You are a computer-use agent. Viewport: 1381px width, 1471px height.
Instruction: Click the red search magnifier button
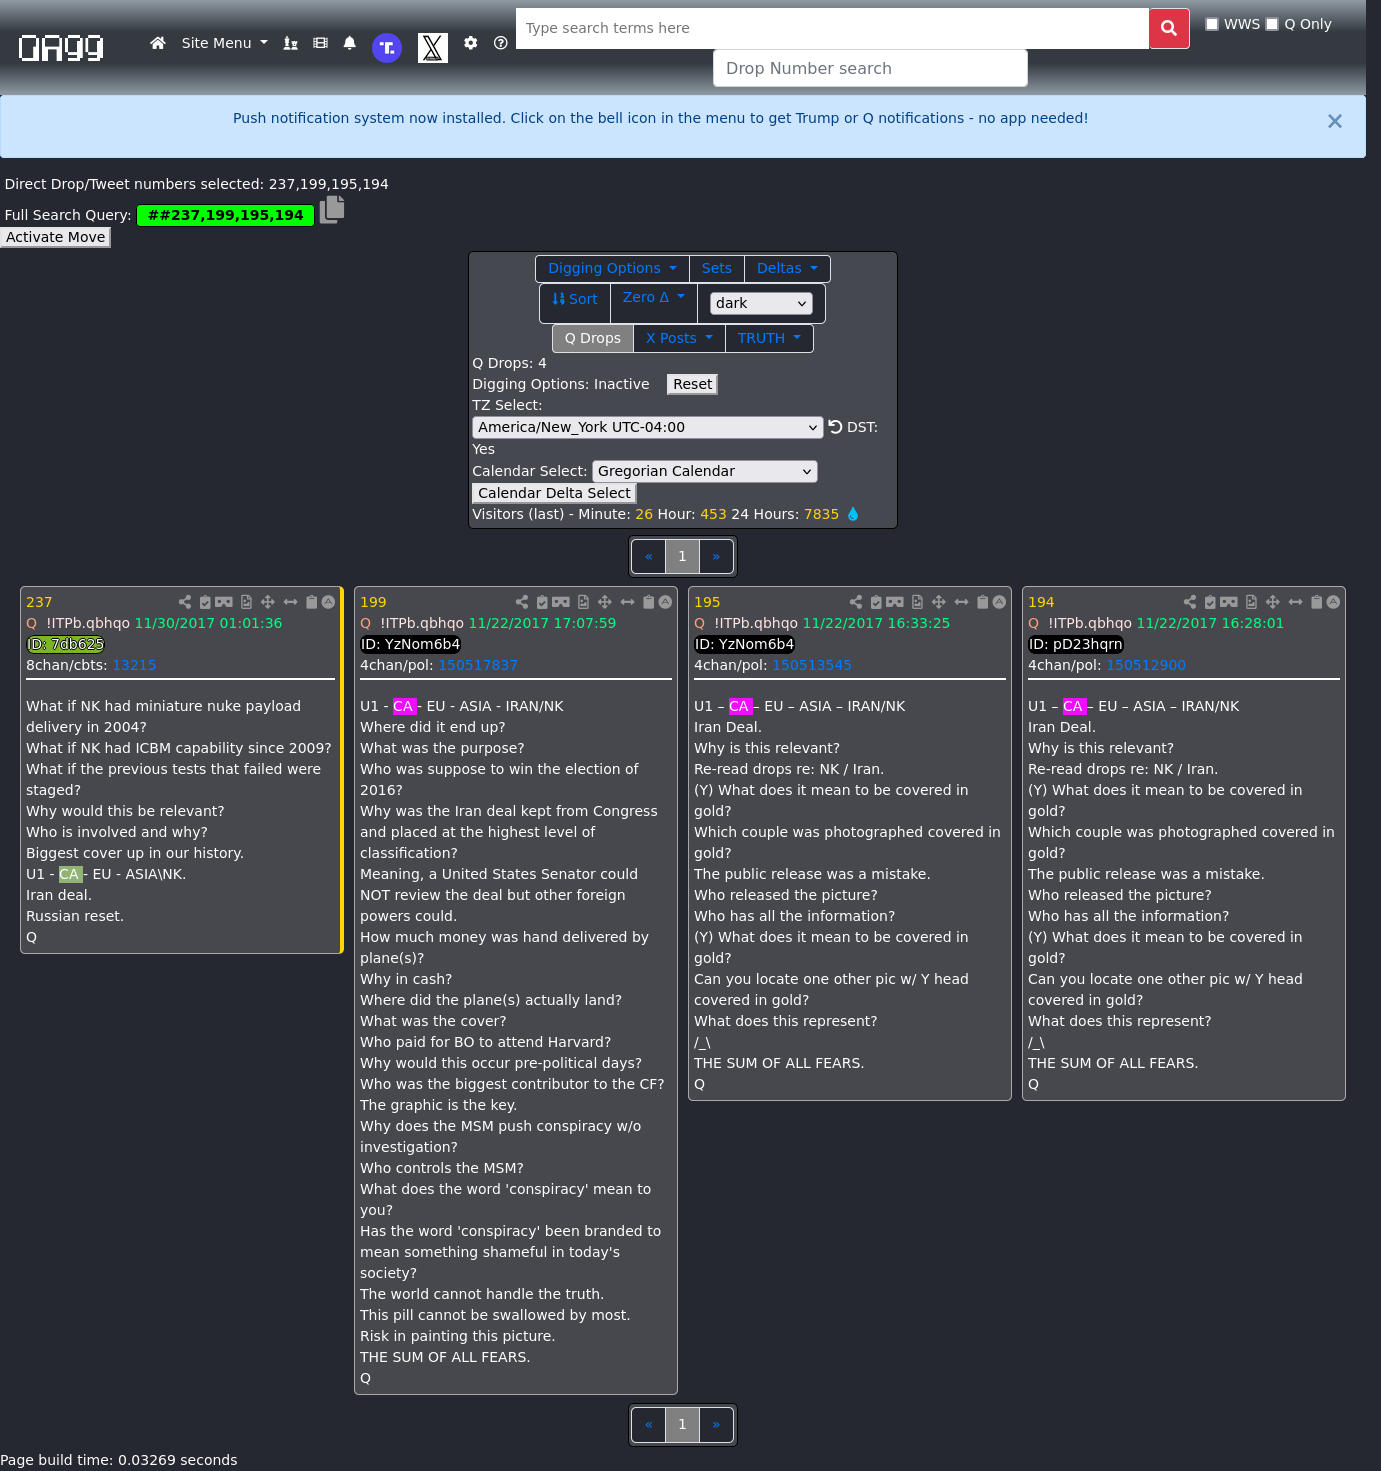(x=1169, y=28)
